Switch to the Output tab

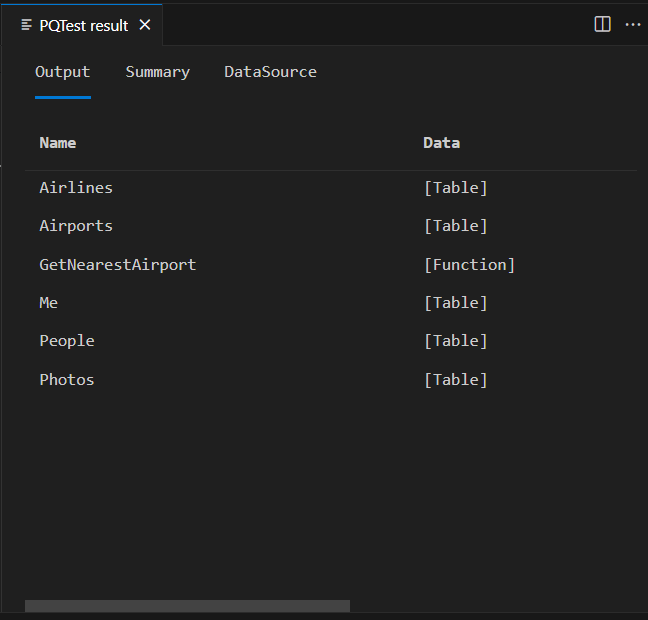(x=62, y=72)
